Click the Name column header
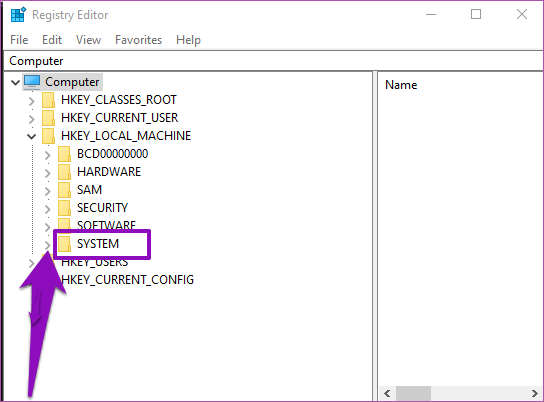This screenshot has width=544, height=402. (401, 85)
